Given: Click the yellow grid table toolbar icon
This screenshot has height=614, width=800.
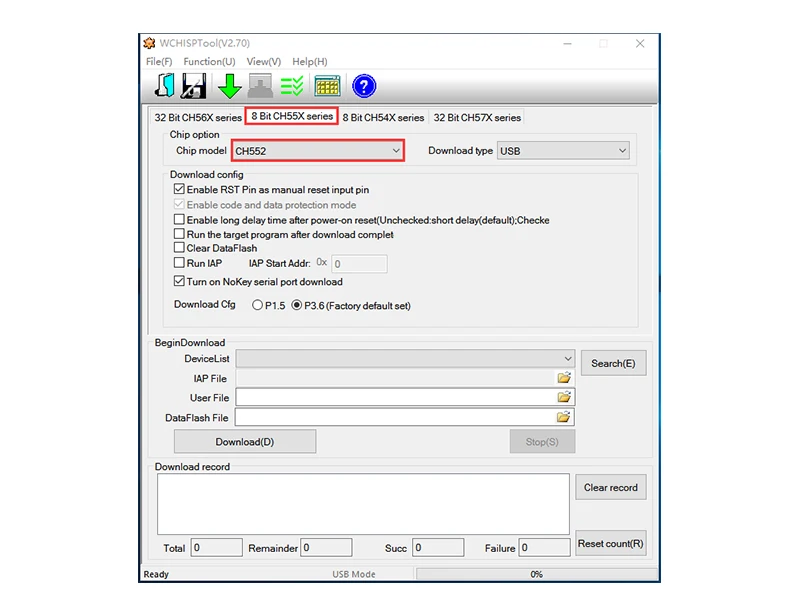Looking at the screenshot, I should 327,86.
